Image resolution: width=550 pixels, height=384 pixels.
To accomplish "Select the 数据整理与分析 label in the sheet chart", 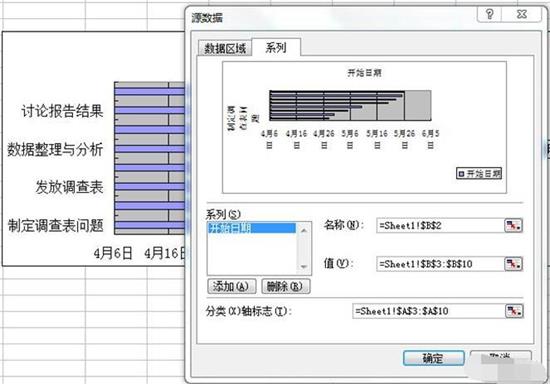I will [x=55, y=149].
